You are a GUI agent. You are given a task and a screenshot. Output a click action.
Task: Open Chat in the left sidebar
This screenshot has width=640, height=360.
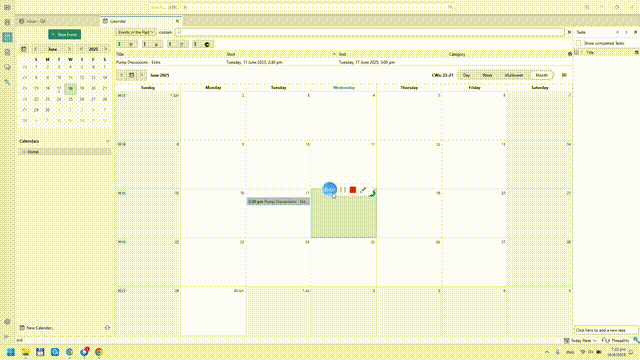7,67
